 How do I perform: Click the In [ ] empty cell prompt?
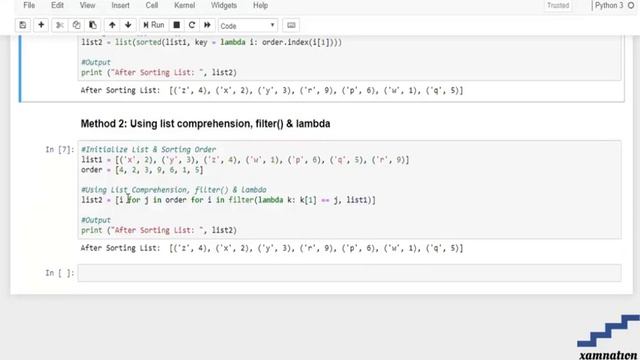pyautogui.click(x=60, y=273)
